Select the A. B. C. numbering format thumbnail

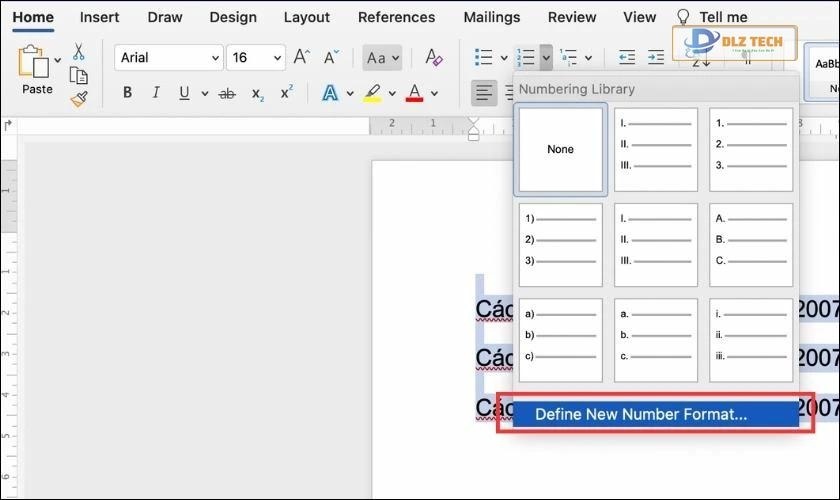(x=750, y=245)
